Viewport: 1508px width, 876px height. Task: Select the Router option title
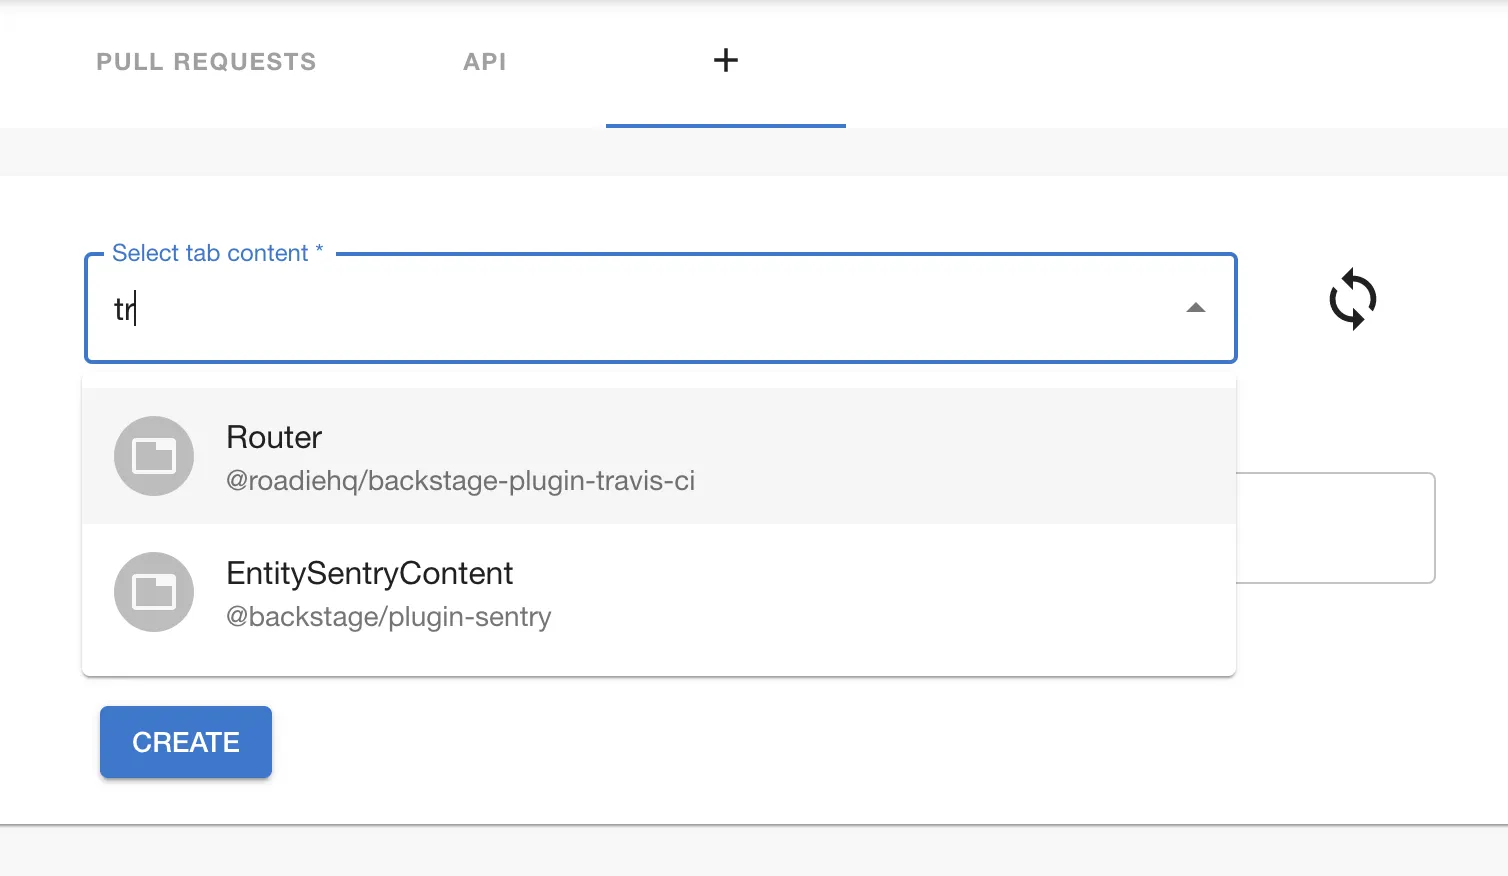(x=274, y=438)
